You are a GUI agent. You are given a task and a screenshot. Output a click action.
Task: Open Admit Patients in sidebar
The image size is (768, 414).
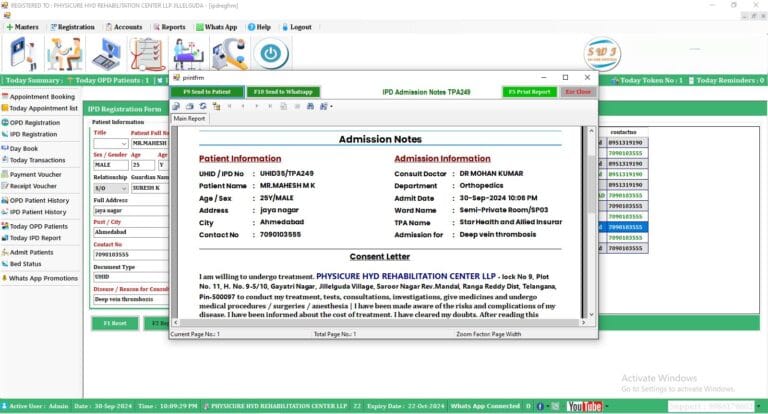(x=27, y=252)
